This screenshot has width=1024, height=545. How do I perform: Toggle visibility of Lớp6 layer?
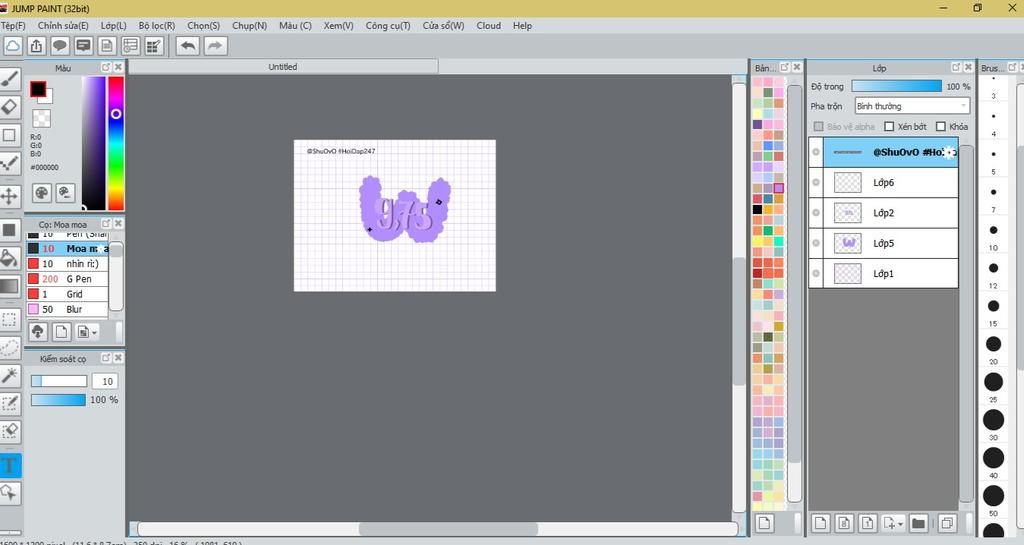pyautogui.click(x=816, y=182)
